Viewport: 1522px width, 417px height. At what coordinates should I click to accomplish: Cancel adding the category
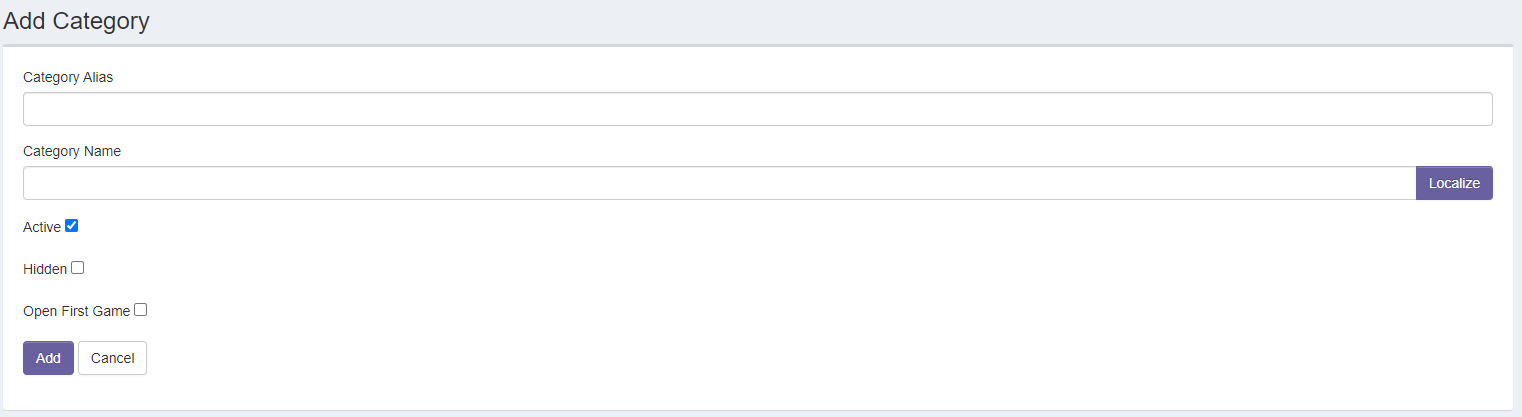[x=112, y=358]
